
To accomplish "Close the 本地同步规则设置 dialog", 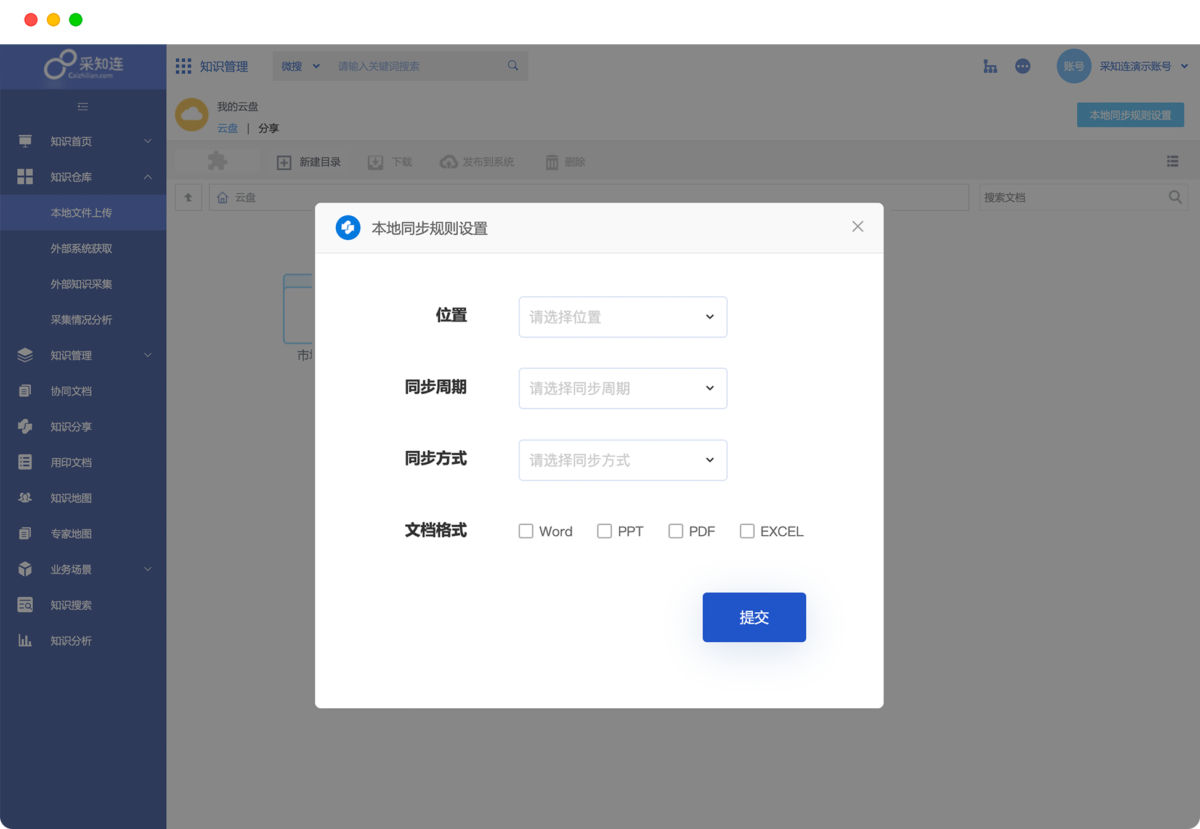I will 857,227.
